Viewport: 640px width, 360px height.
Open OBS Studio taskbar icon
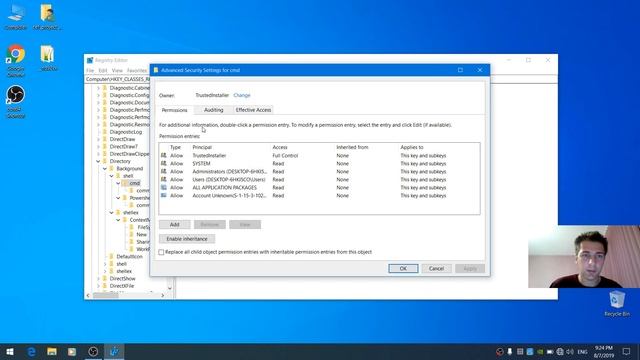point(93,351)
